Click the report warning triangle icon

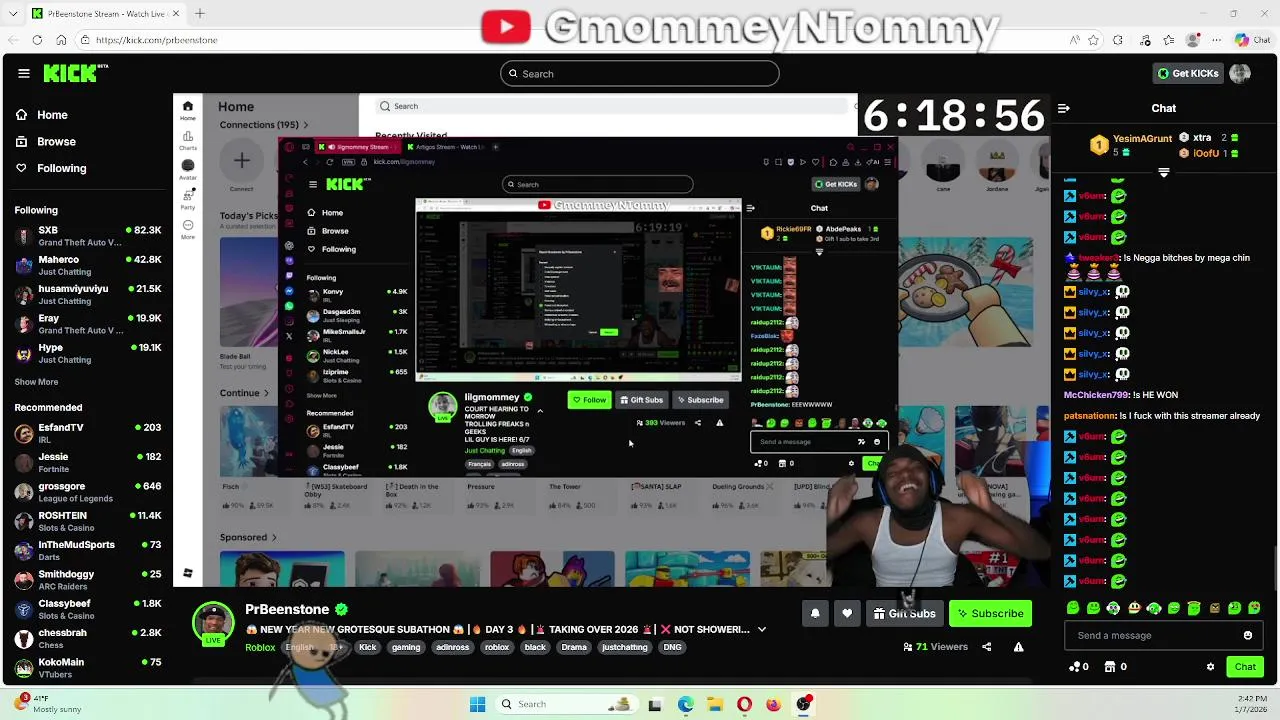coord(1018,647)
